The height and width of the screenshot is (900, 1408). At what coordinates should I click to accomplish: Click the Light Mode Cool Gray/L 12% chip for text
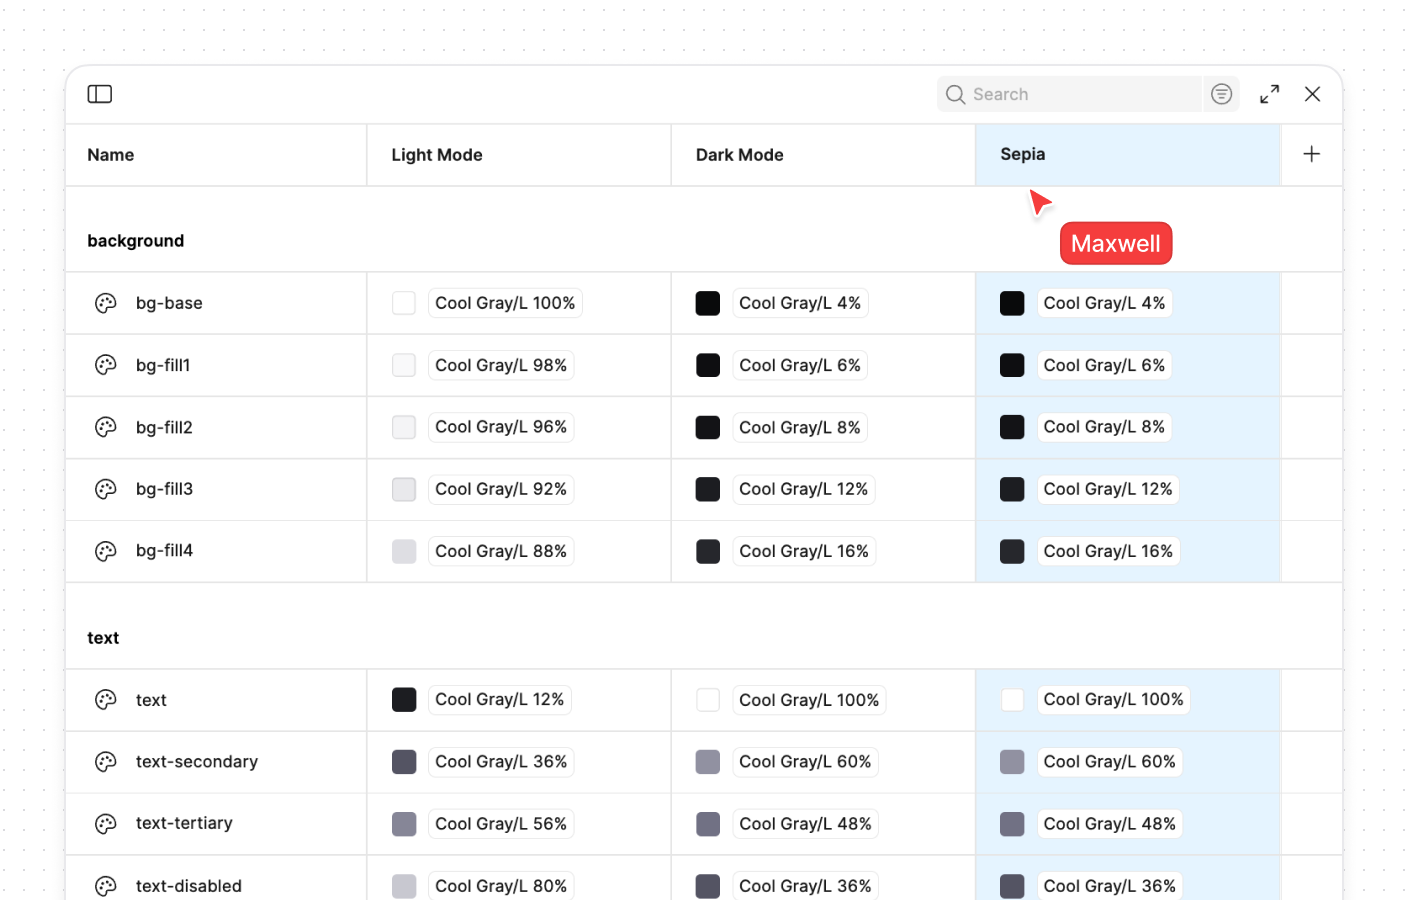(x=499, y=700)
